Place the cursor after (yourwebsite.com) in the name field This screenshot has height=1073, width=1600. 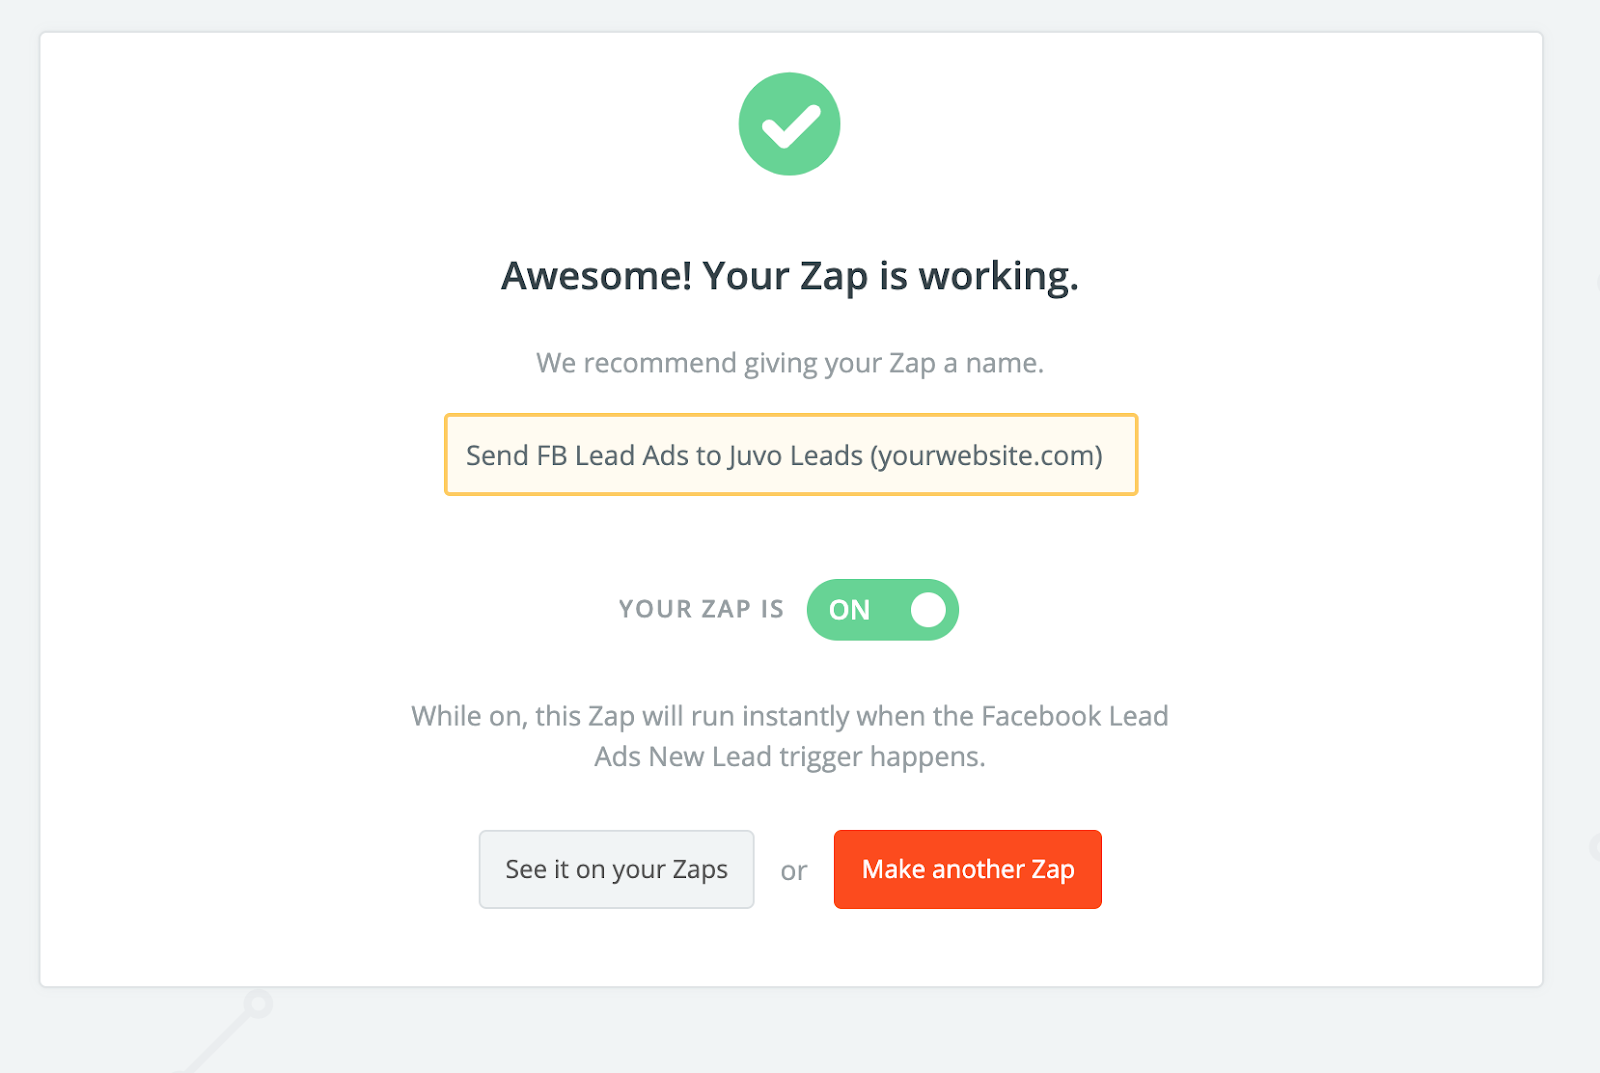tap(1104, 456)
